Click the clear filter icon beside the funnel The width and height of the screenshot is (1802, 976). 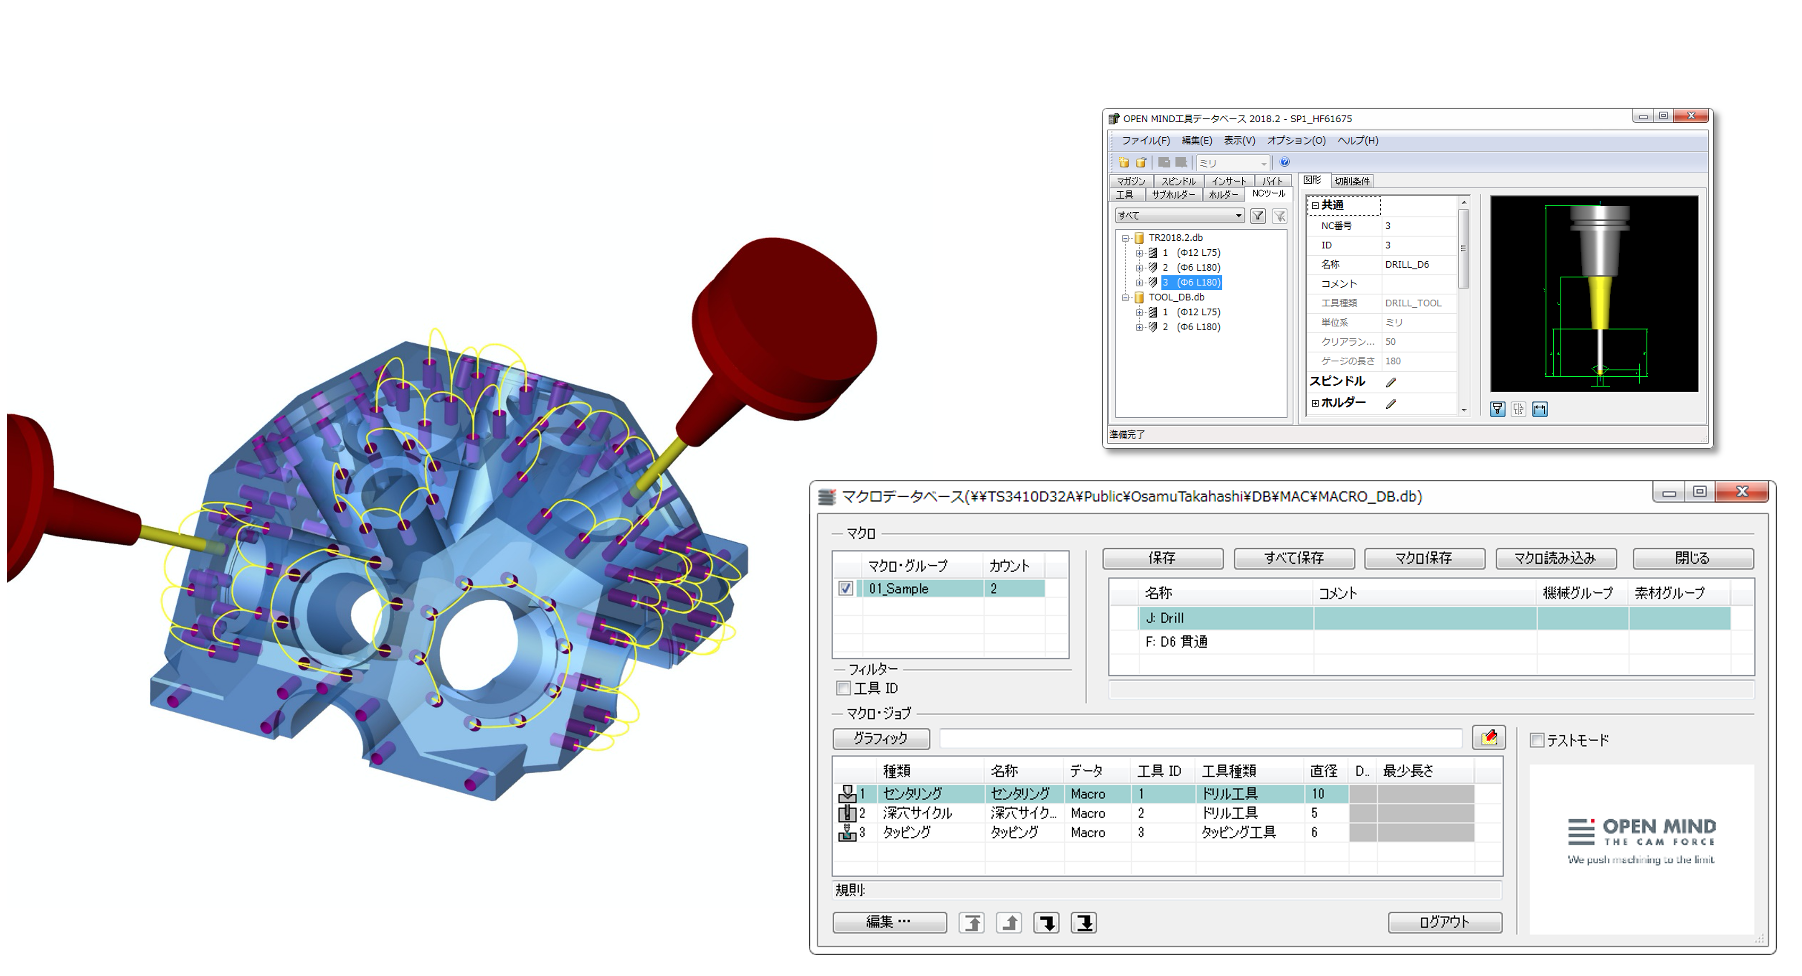click(1279, 215)
